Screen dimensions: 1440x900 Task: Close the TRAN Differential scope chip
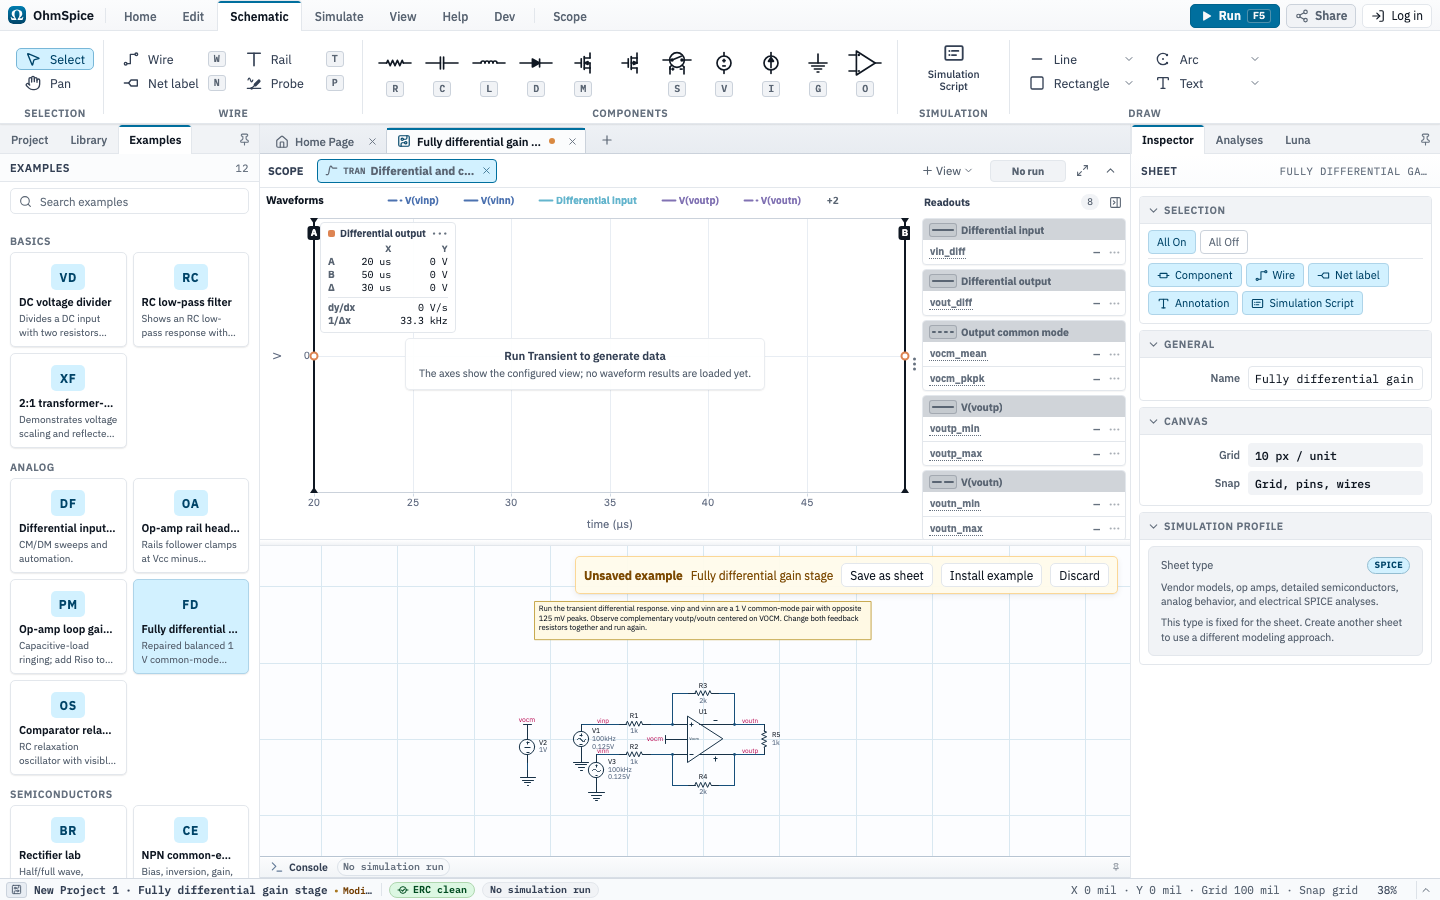(487, 171)
